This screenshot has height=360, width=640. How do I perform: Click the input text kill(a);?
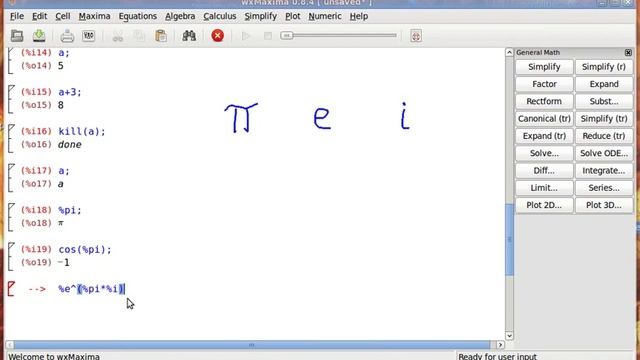click(82, 131)
